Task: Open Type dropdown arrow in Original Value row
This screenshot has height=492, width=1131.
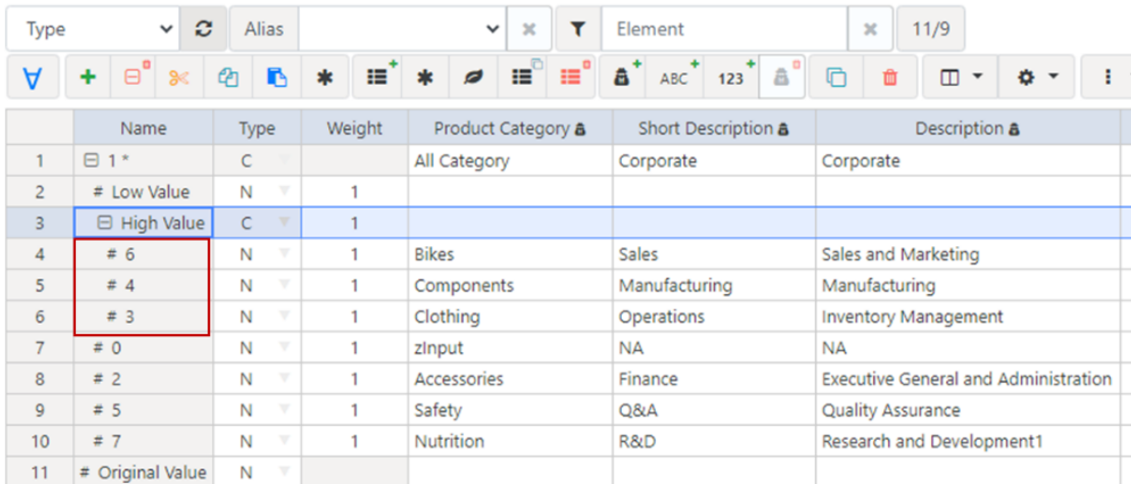Action: tap(284, 471)
